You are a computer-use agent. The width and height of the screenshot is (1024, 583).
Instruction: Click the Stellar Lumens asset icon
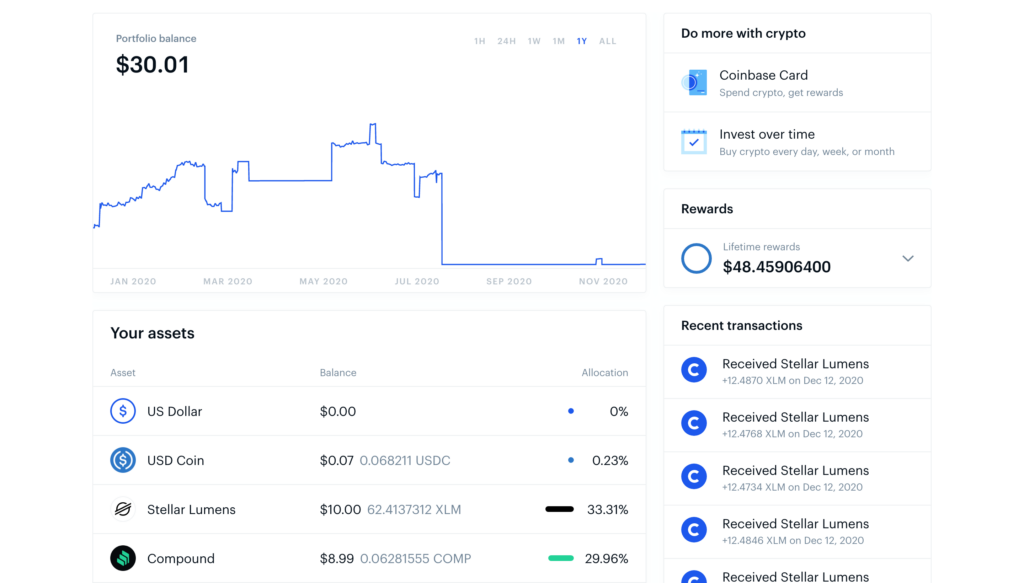pos(123,509)
